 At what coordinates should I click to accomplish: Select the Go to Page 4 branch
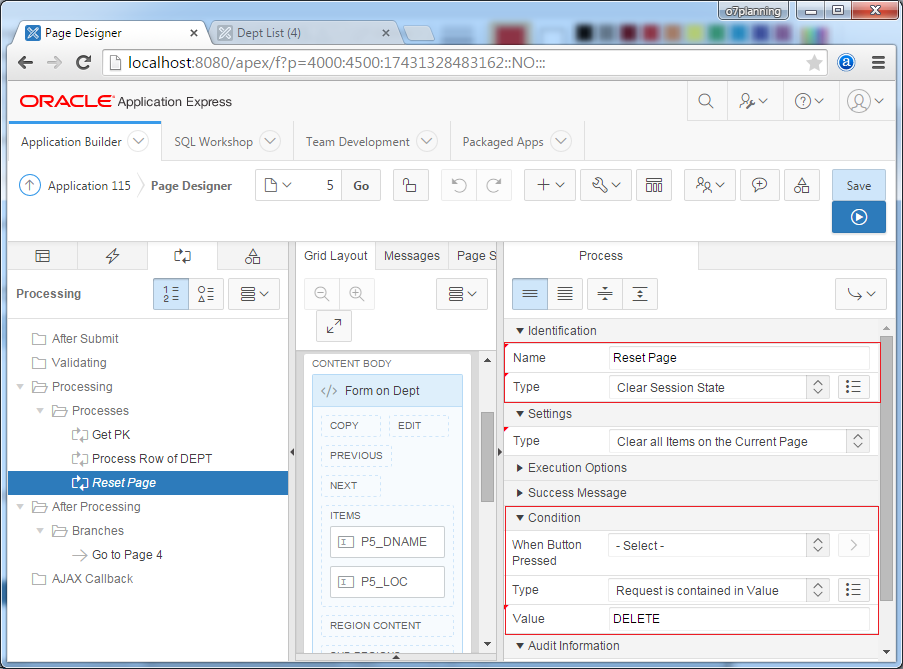coord(127,555)
